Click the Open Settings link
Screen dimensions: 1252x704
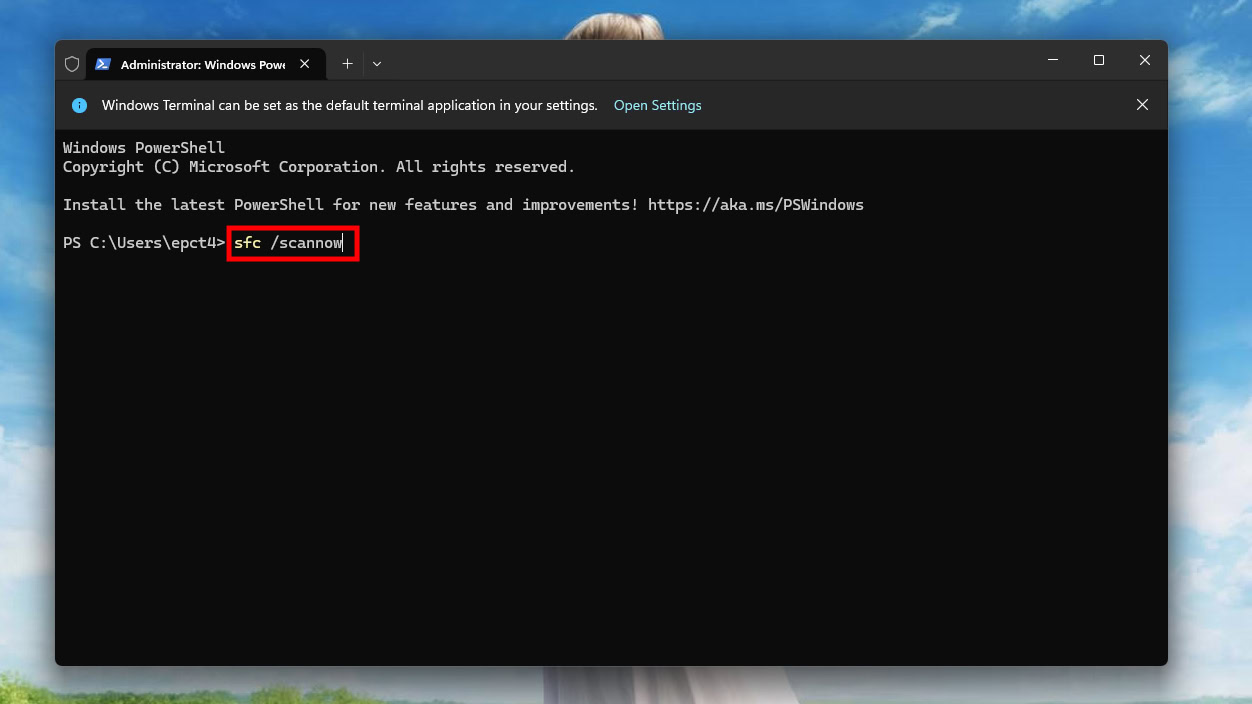pos(658,105)
